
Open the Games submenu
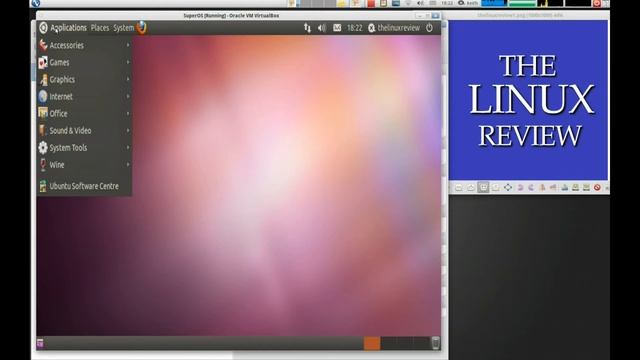coord(84,62)
